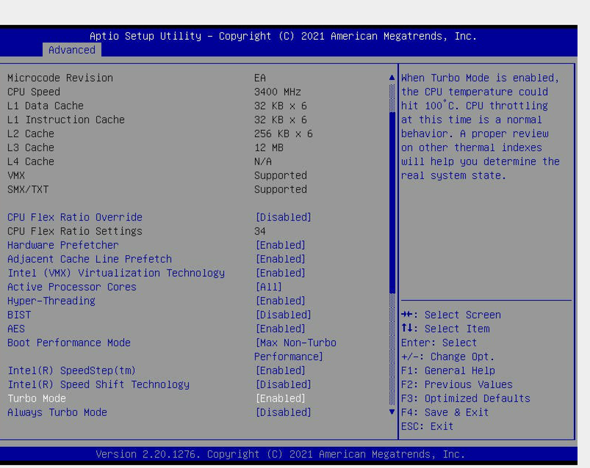Click the Turbo Mode help description text
Screen dimensions: 590x468
(x=481, y=127)
